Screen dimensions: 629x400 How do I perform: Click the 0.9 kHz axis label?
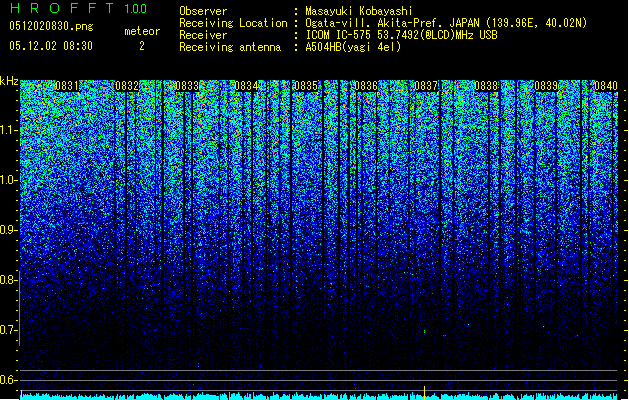(x=9, y=230)
